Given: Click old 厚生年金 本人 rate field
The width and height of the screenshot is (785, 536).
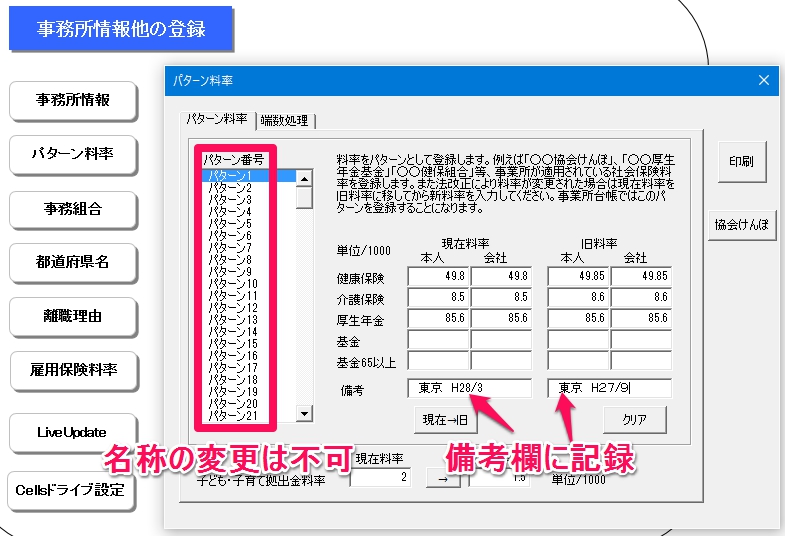Looking at the screenshot, I should coord(578,318).
